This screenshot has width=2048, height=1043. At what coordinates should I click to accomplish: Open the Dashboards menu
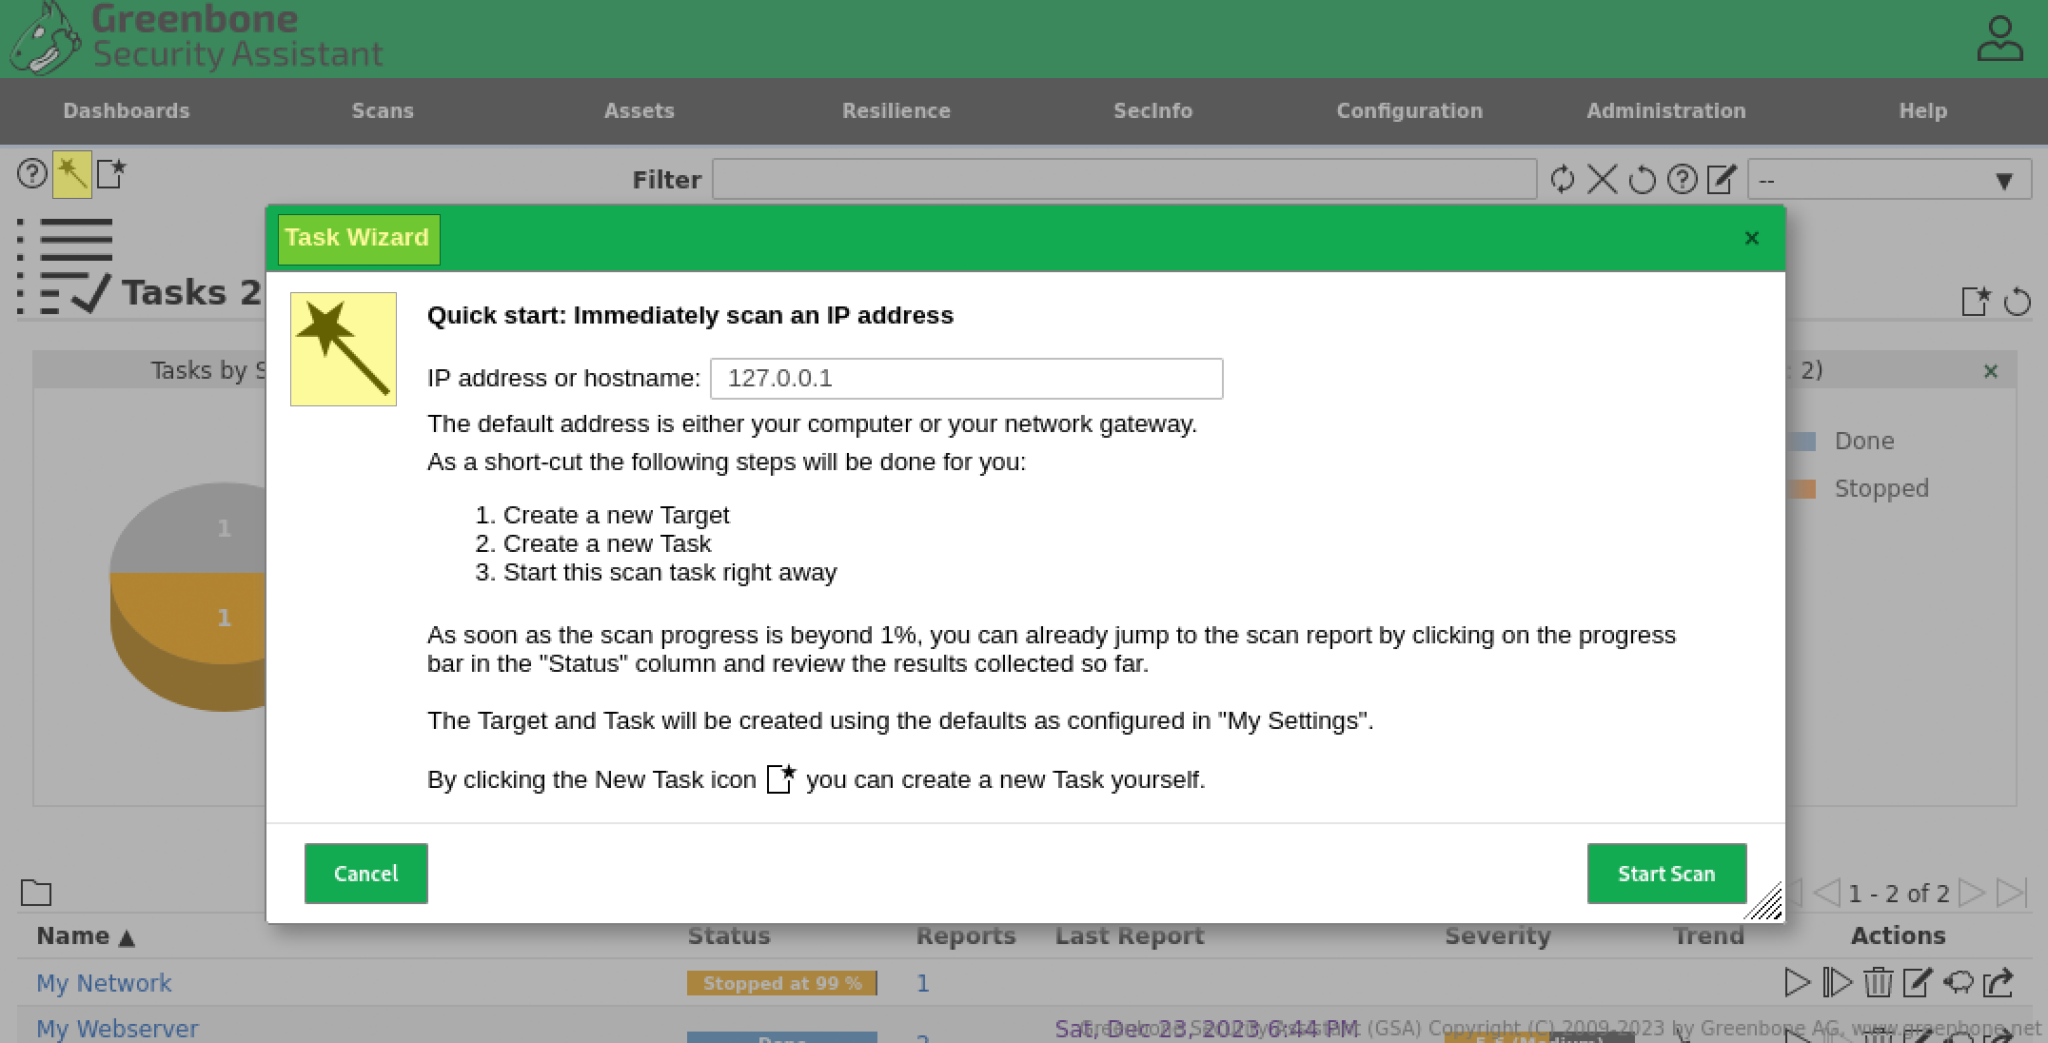[x=126, y=111]
